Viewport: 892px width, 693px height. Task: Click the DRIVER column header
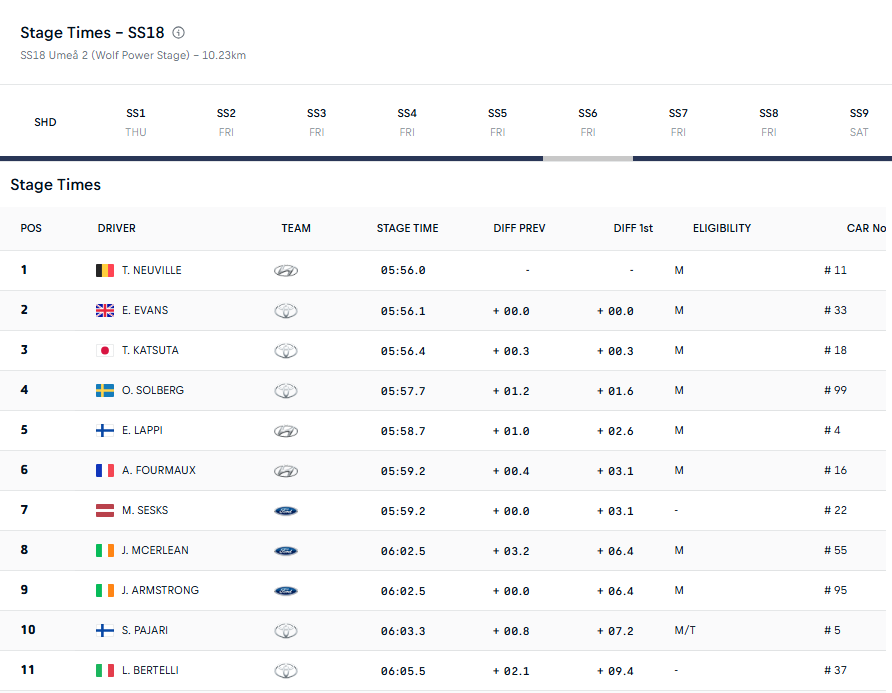(117, 228)
